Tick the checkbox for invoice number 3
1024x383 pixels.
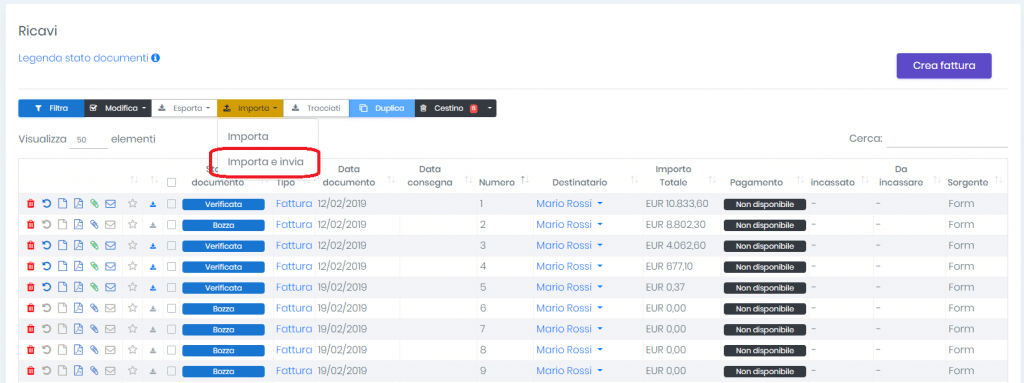172,246
